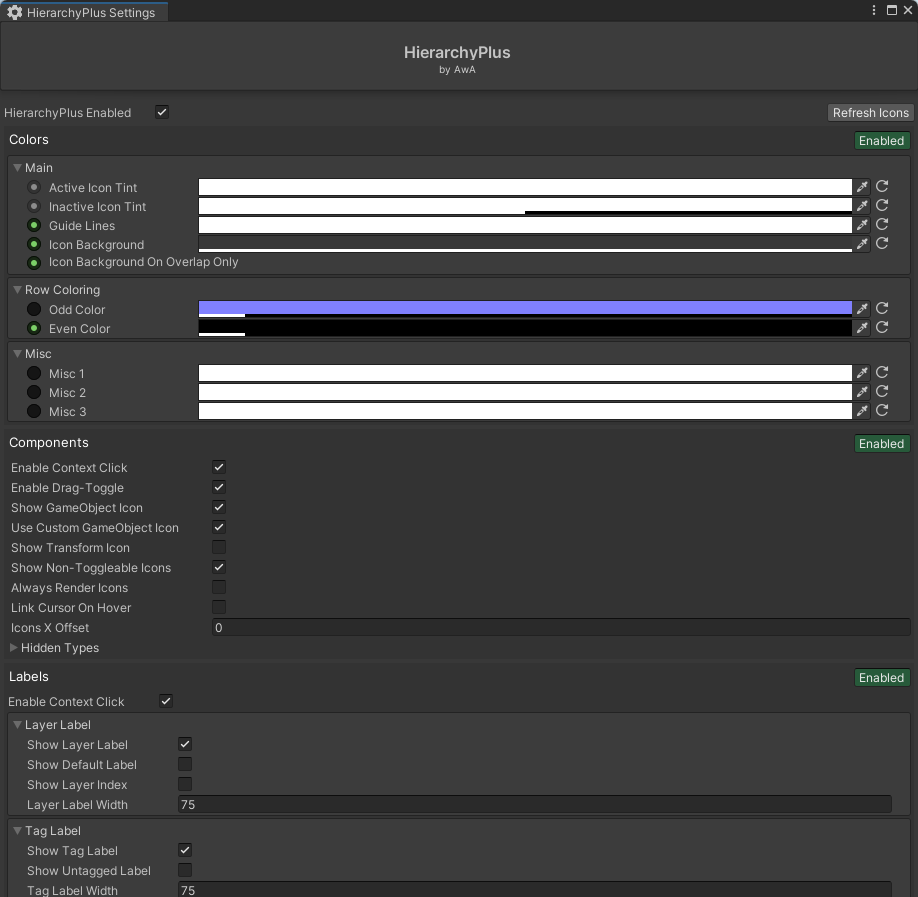
Task: Disable the HierarchyPlus Enabled checkbox
Action: click(162, 112)
